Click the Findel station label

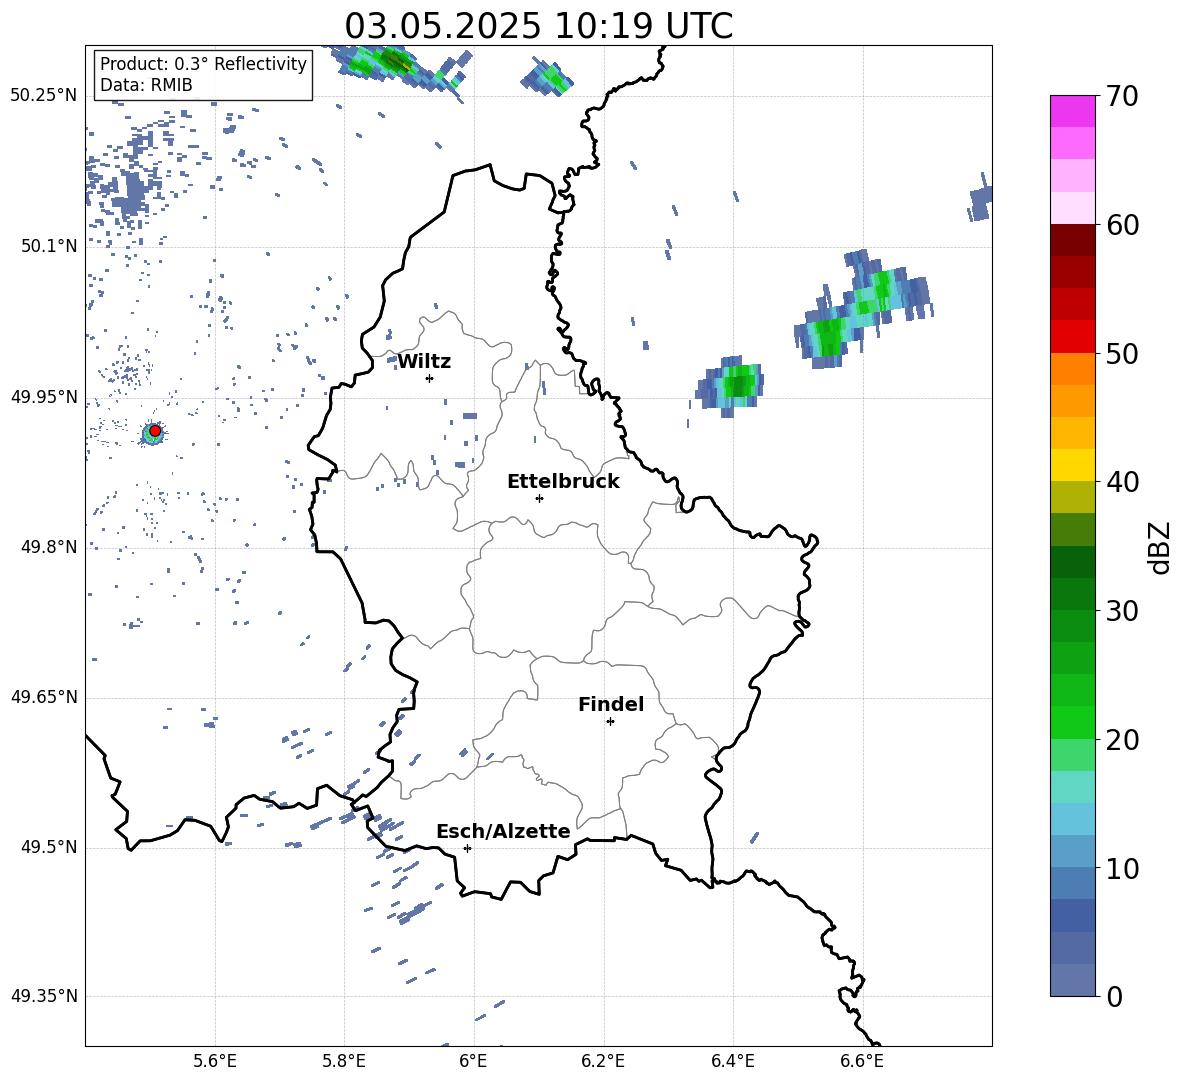click(611, 704)
